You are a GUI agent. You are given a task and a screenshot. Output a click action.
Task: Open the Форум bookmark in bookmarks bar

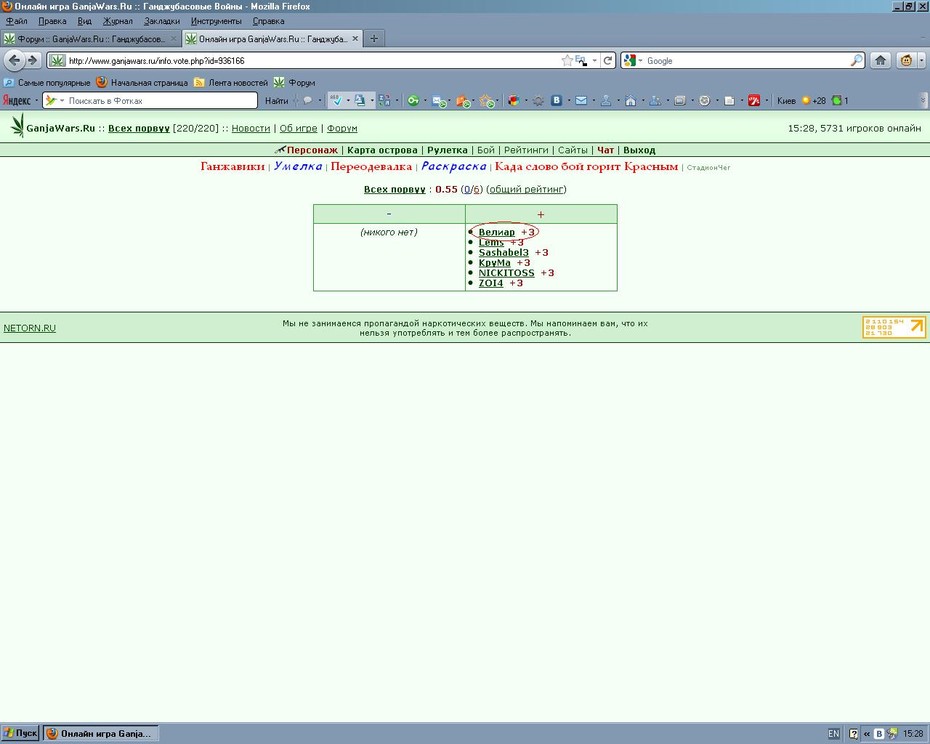click(x=295, y=82)
